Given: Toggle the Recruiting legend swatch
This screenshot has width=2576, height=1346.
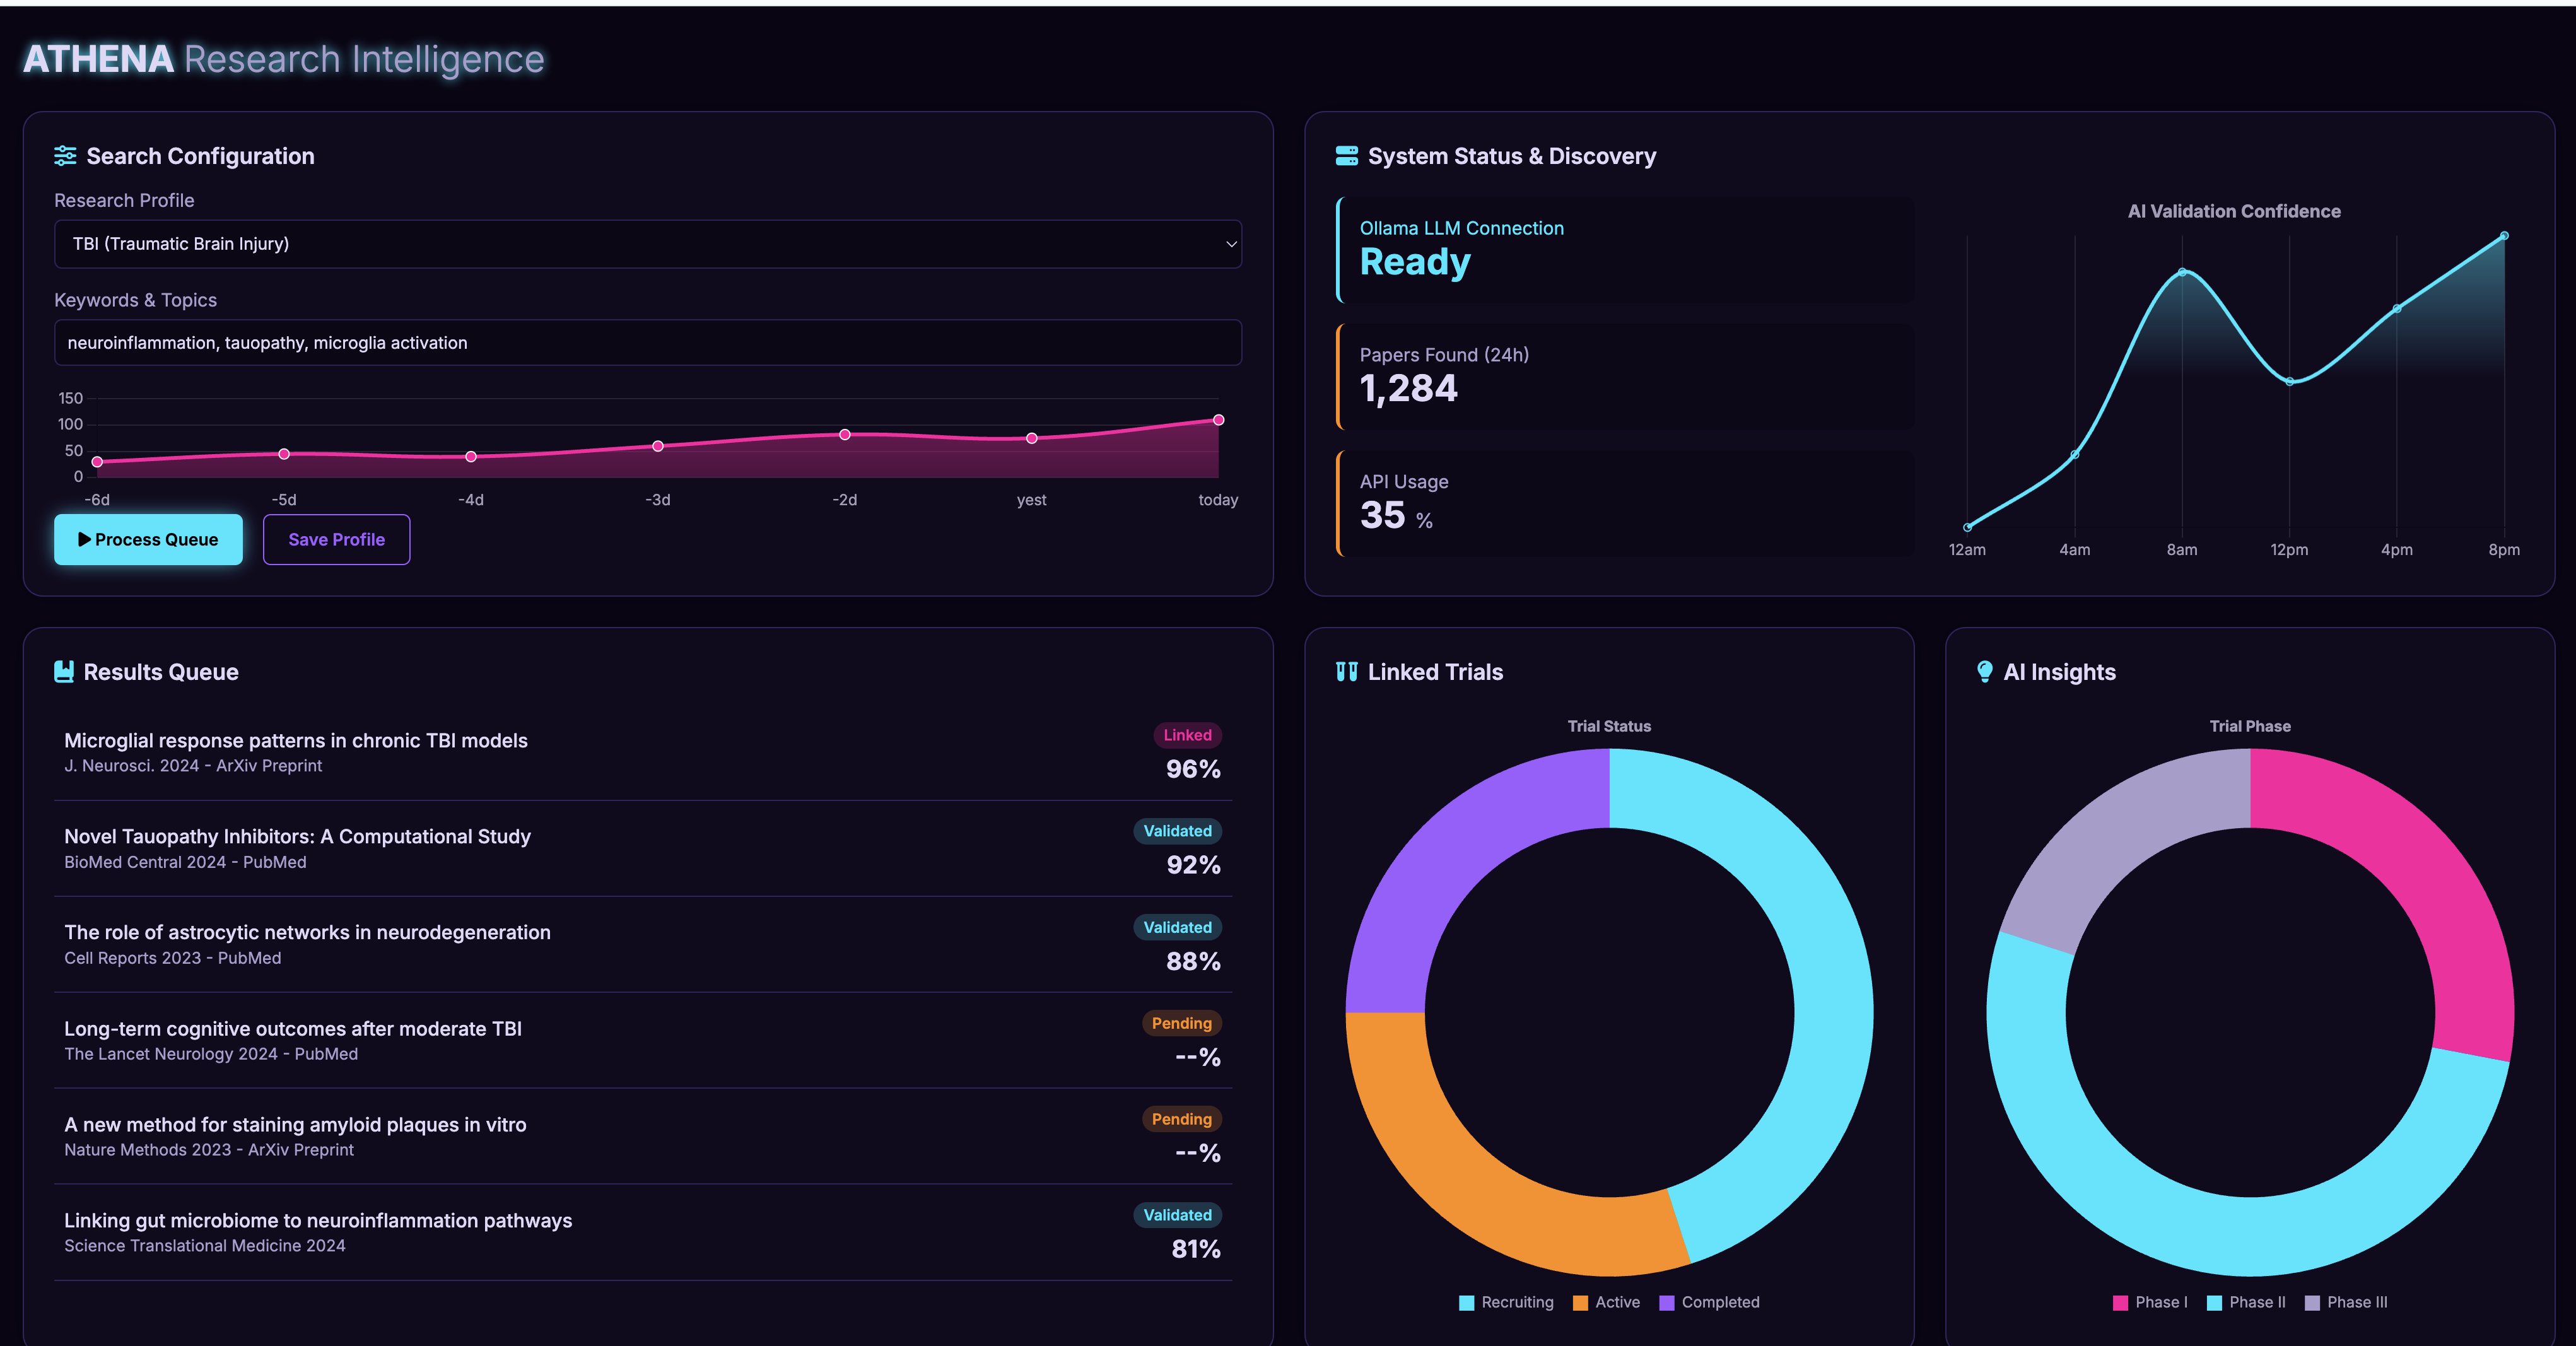Looking at the screenshot, I should coord(1466,1303).
